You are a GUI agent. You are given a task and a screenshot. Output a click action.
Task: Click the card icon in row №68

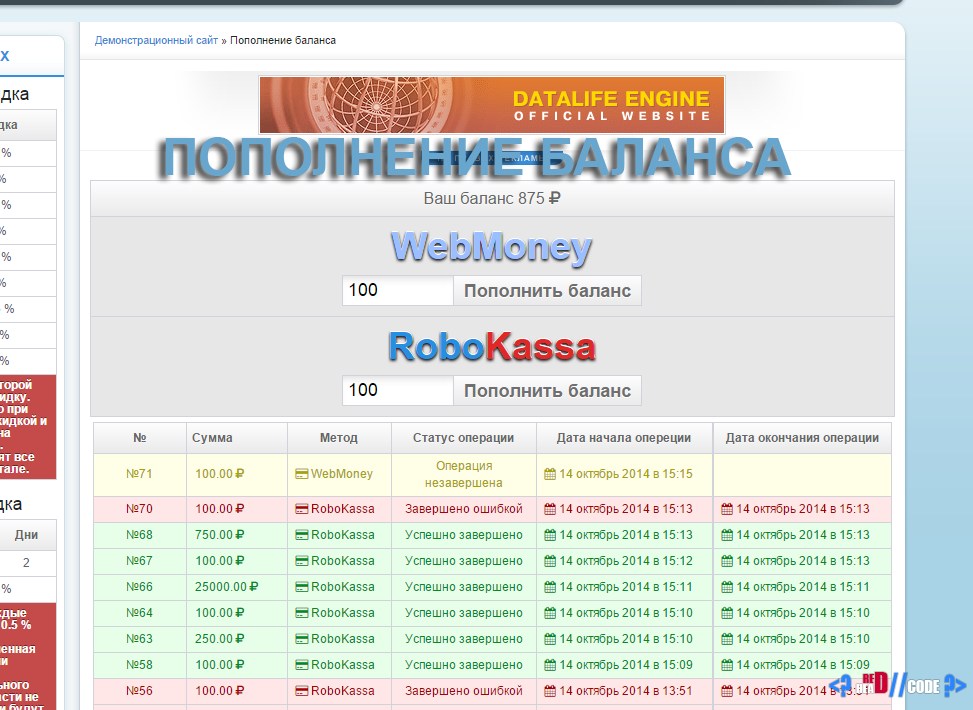coord(302,535)
